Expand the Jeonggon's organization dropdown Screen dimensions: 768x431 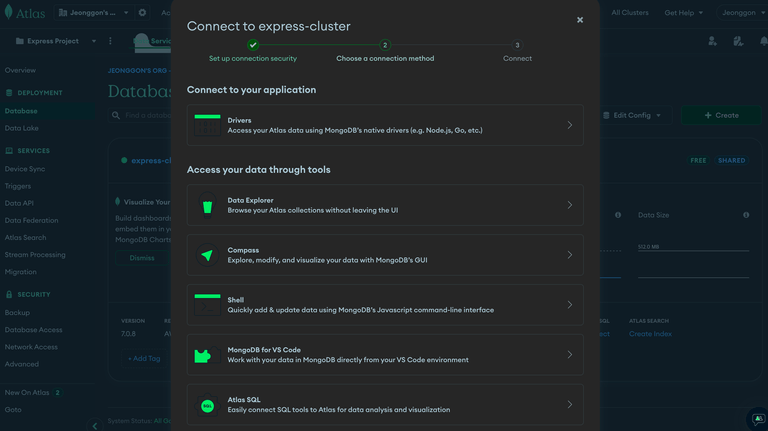pyautogui.click(x=93, y=13)
